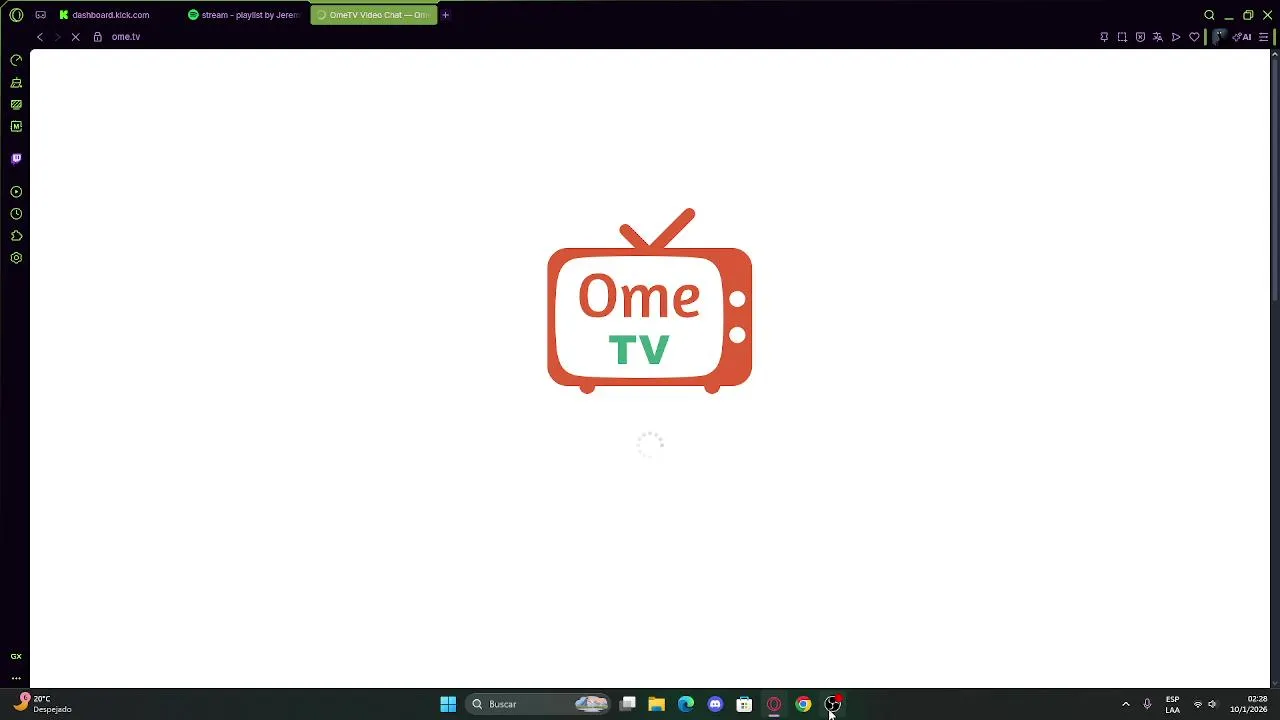Open volume speaker tray icon

coord(1212,704)
